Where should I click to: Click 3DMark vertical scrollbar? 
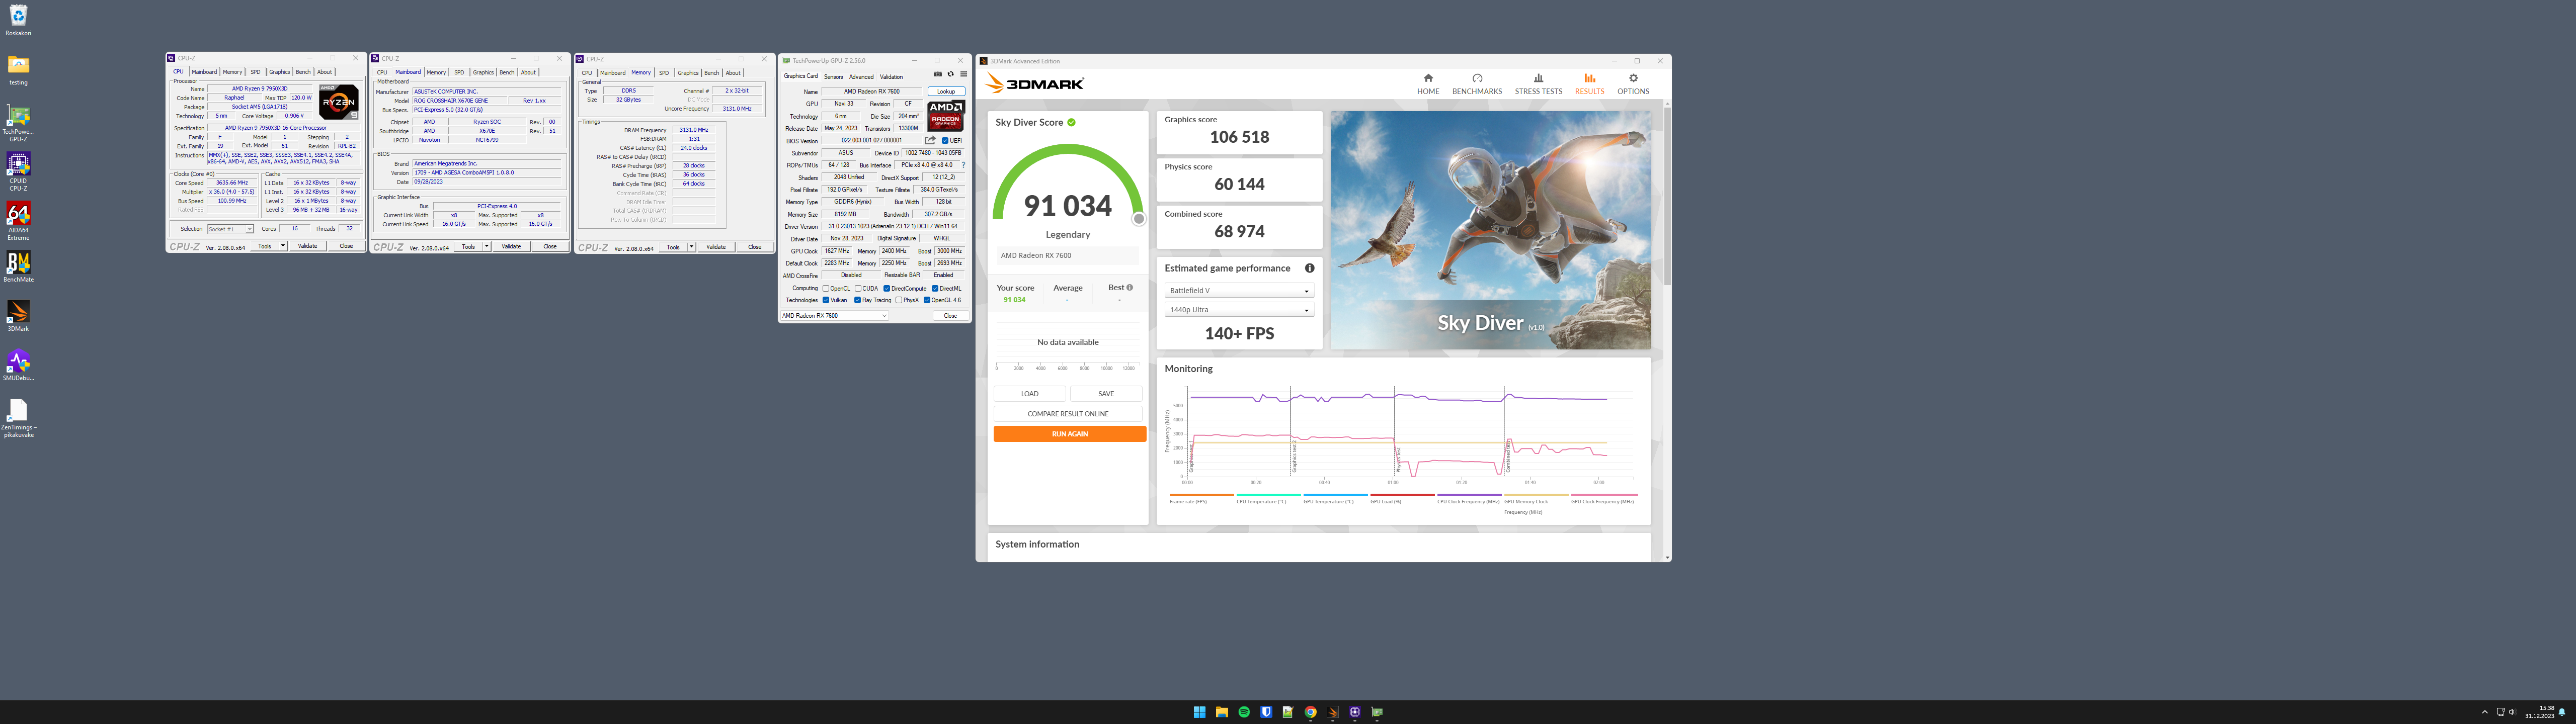pyautogui.click(x=1667, y=195)
